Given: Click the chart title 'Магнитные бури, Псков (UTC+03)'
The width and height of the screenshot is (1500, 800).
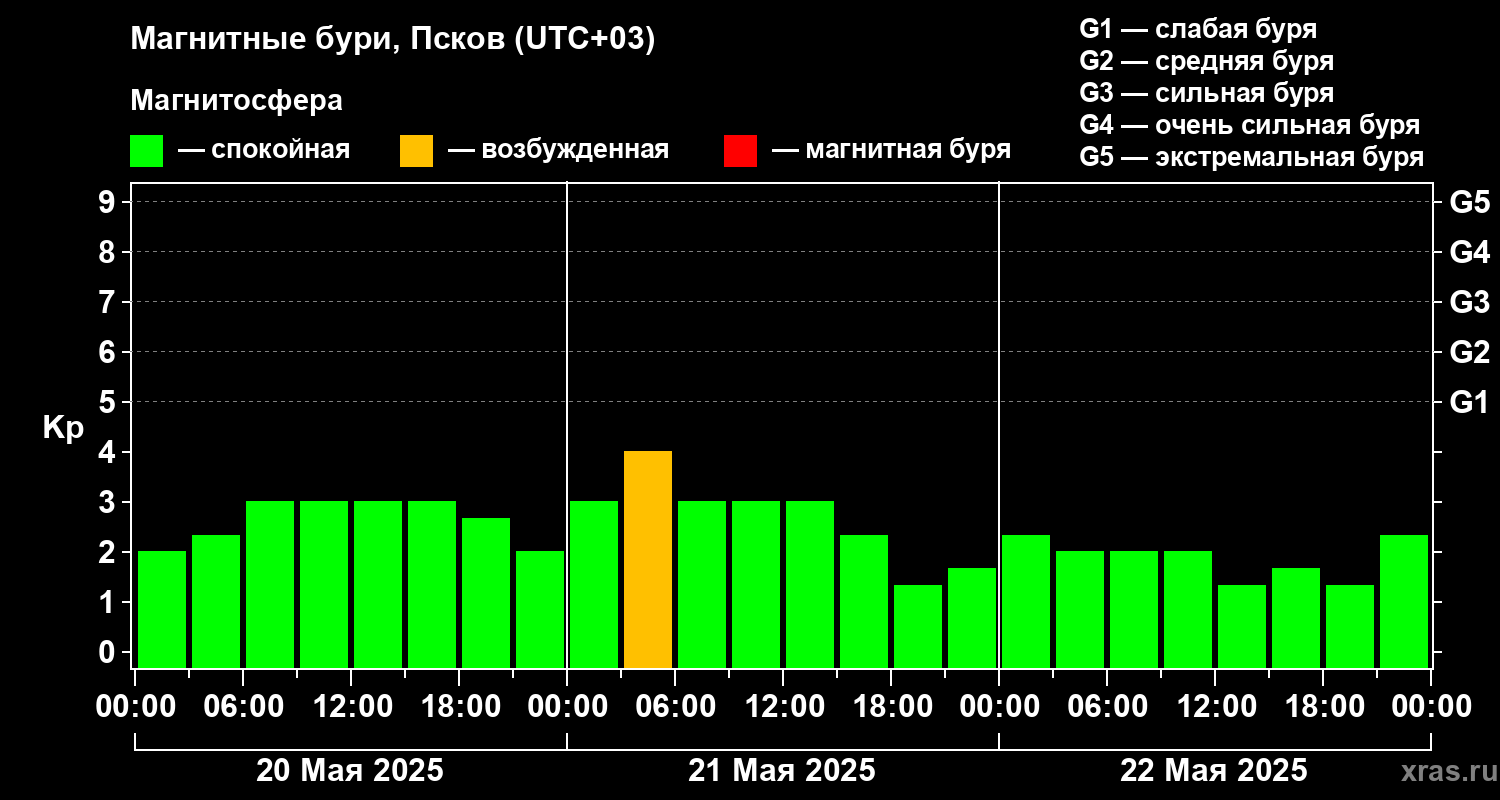Looking at the screenshot, I should (x=393, y=40).
